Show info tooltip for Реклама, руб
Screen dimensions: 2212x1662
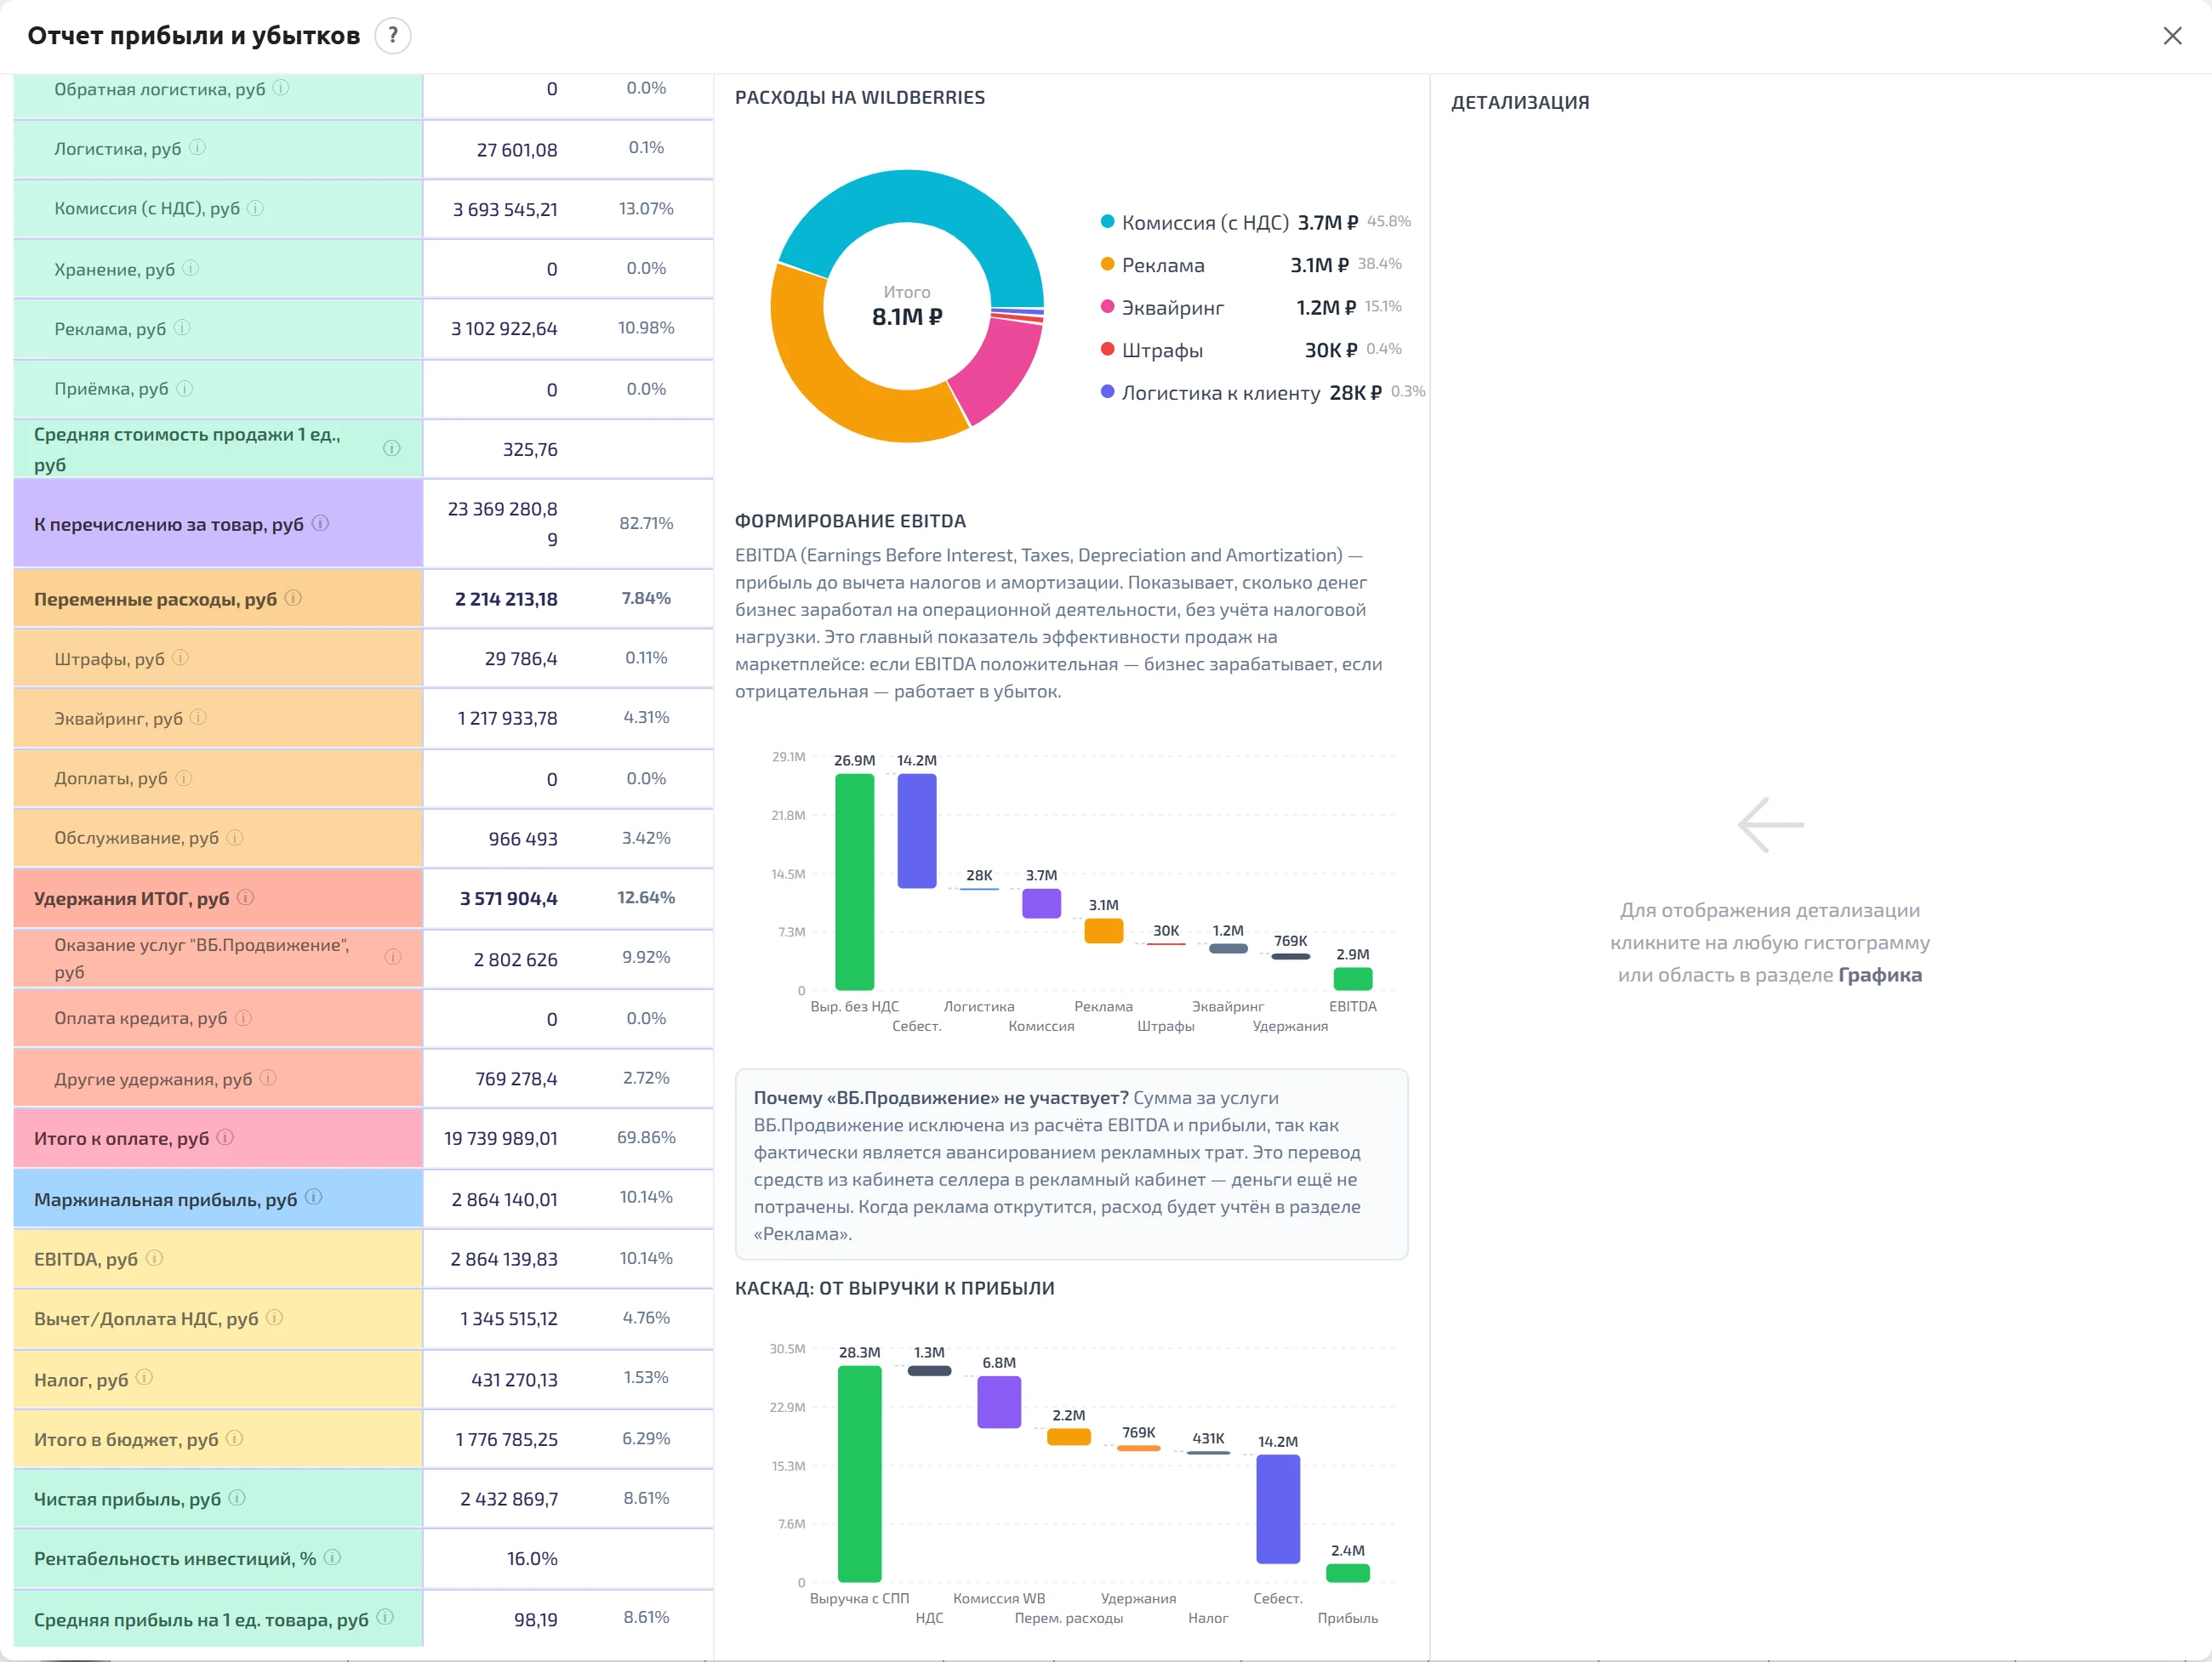pos(182,328)
